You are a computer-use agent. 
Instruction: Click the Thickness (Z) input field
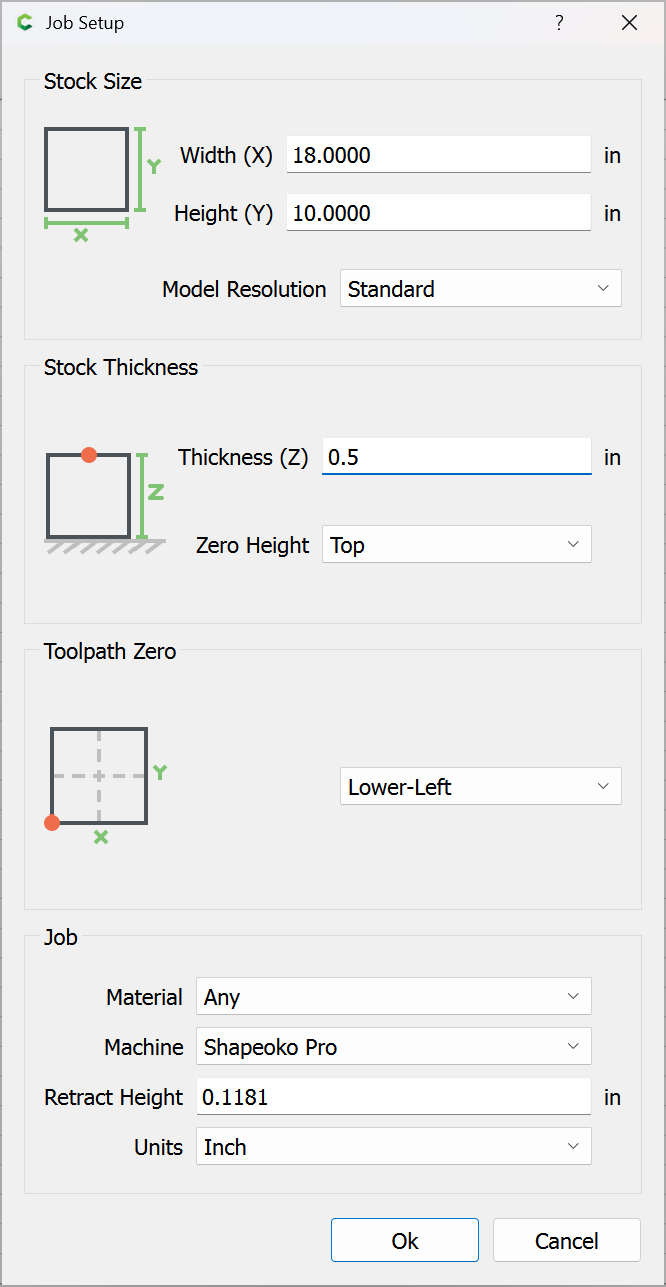[457, 457]
